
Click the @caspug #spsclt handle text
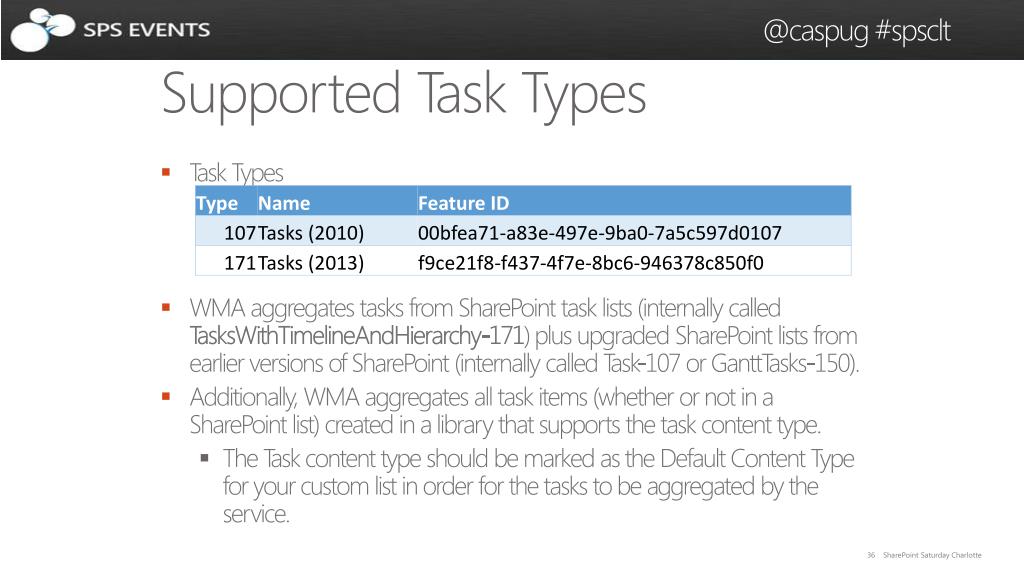857,31
